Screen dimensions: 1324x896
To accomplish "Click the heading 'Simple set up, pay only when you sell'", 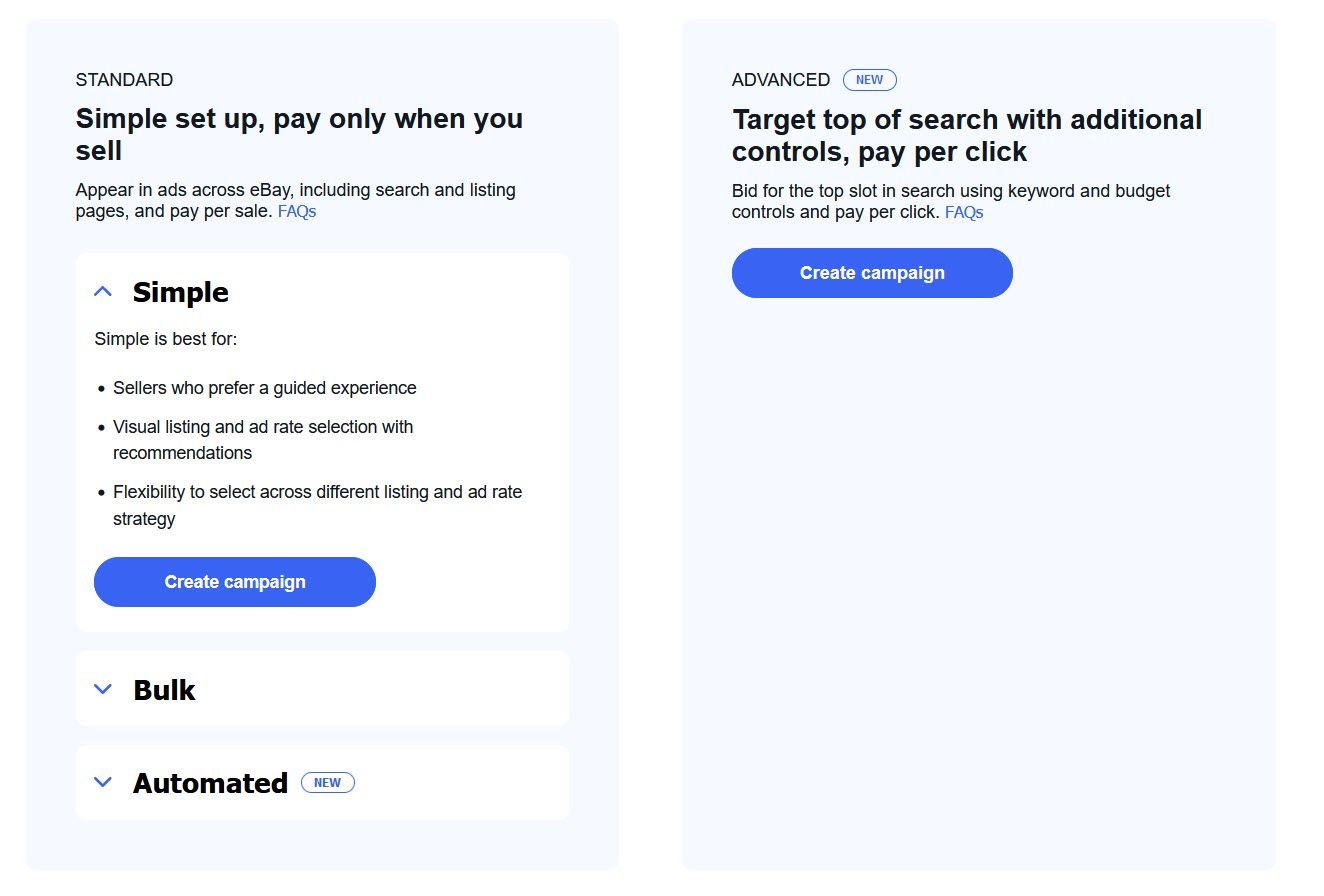I will [298, 134].
